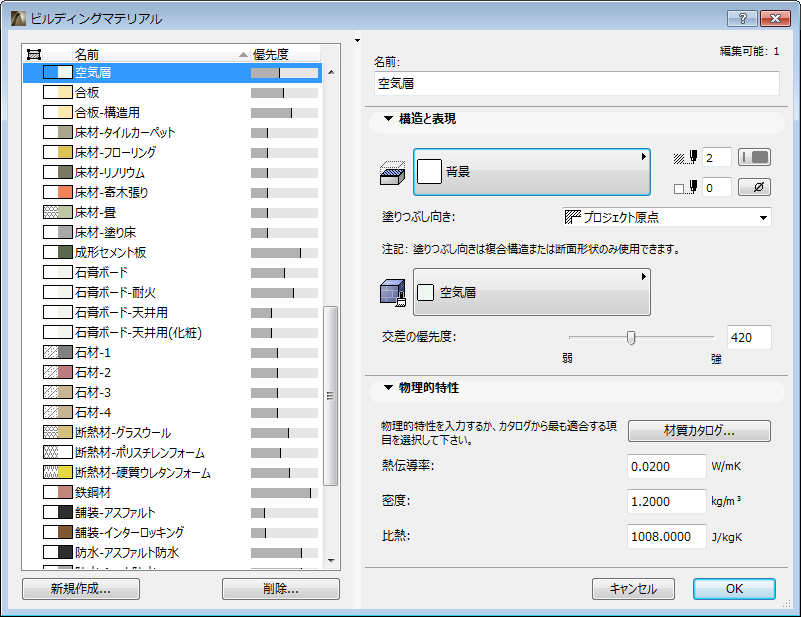Click the small panel arrow above the name field
This screenshot has width=801, height=617.
tap(358, 40)
